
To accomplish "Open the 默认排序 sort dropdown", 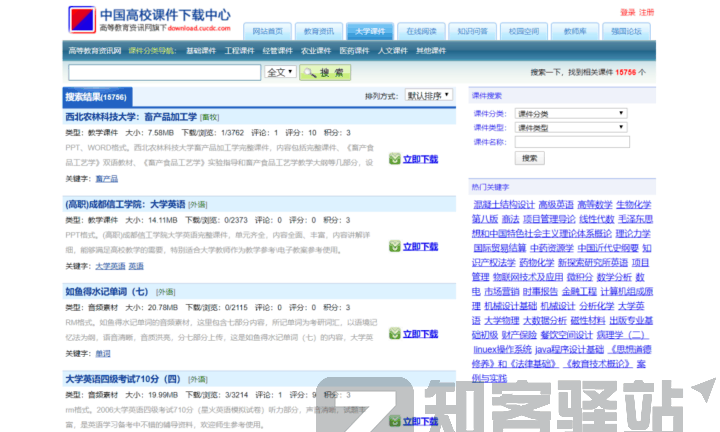I will click(429, 95).
